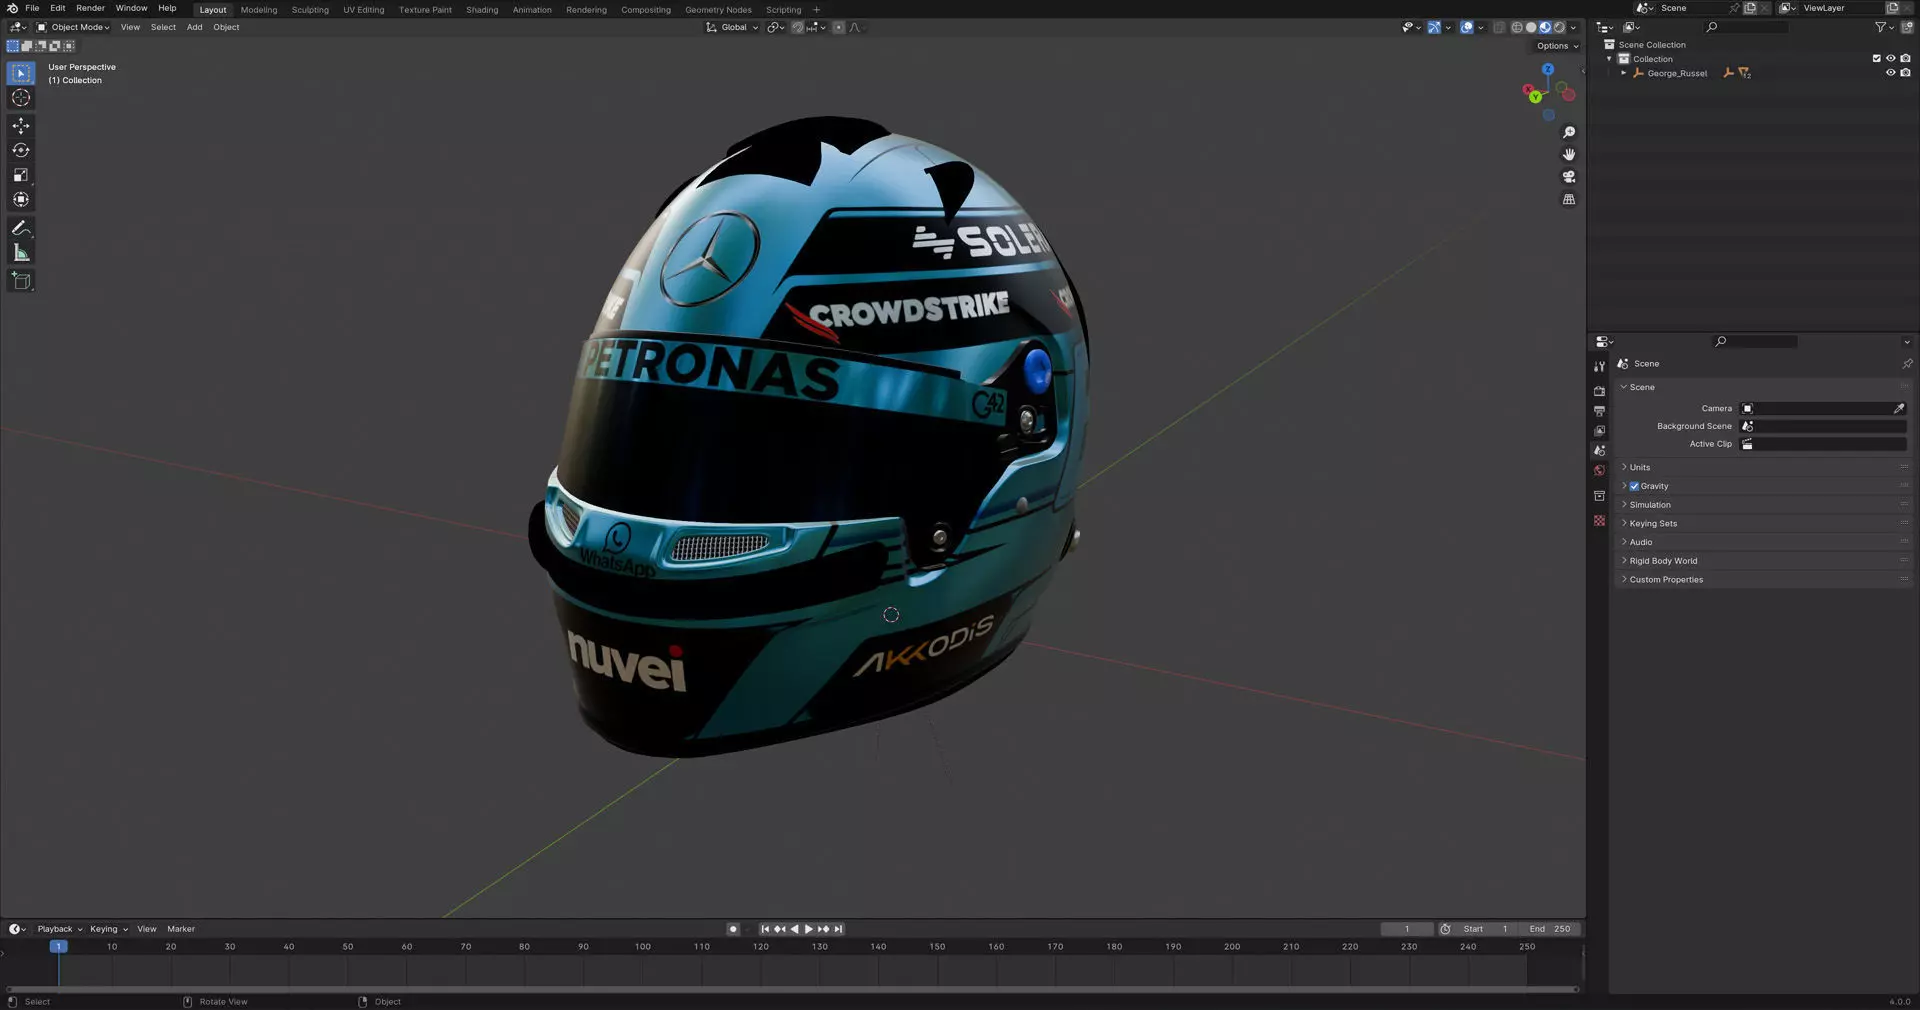Open the Render properties tab
The height and width of the screenshot is (1010, 1920).
[1599, 391]
